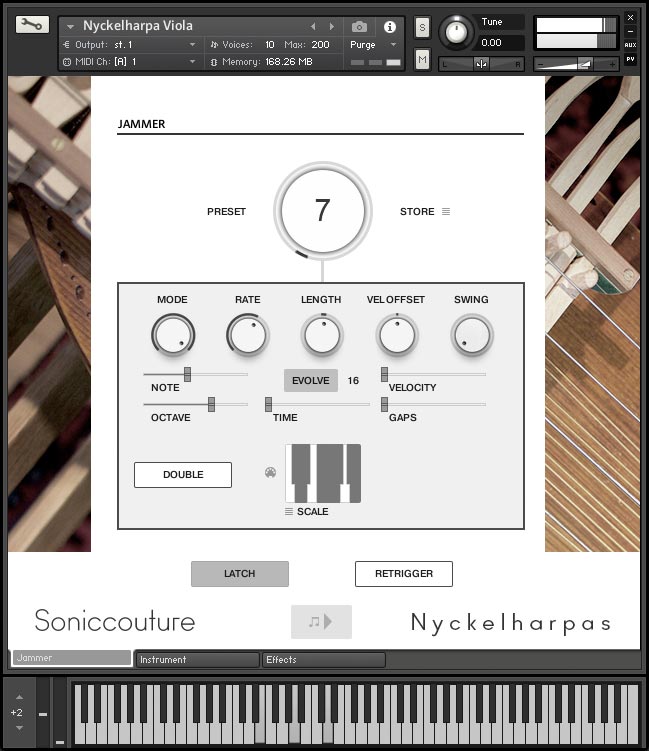The width and height of the screenshot is (649, 751).
Task: Click the NOTE slider handle
Action: (x=187, y=374)
